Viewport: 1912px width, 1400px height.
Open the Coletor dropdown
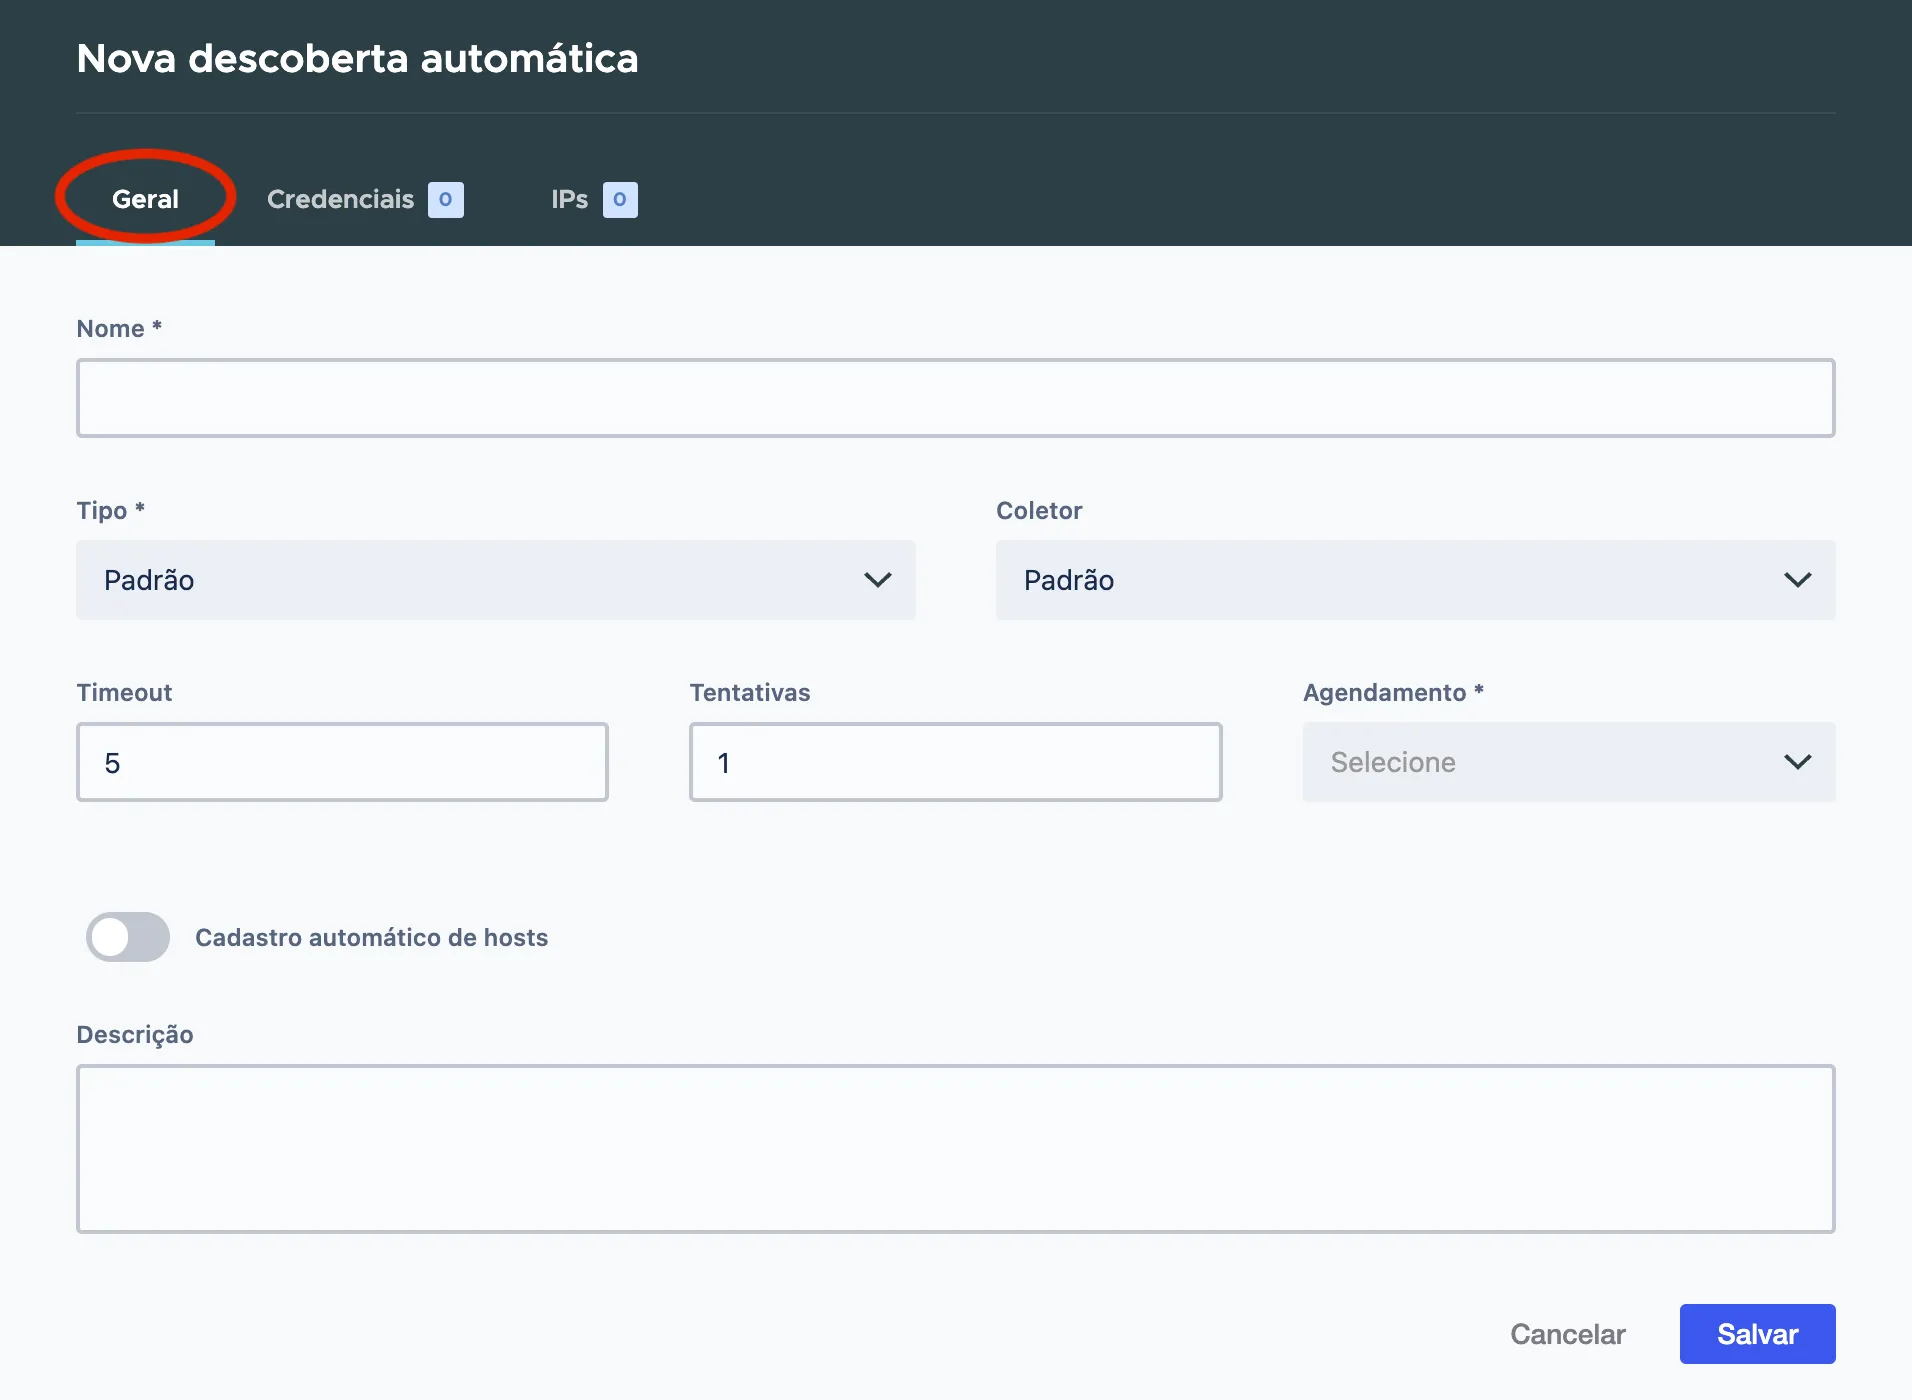point(1415,580)
